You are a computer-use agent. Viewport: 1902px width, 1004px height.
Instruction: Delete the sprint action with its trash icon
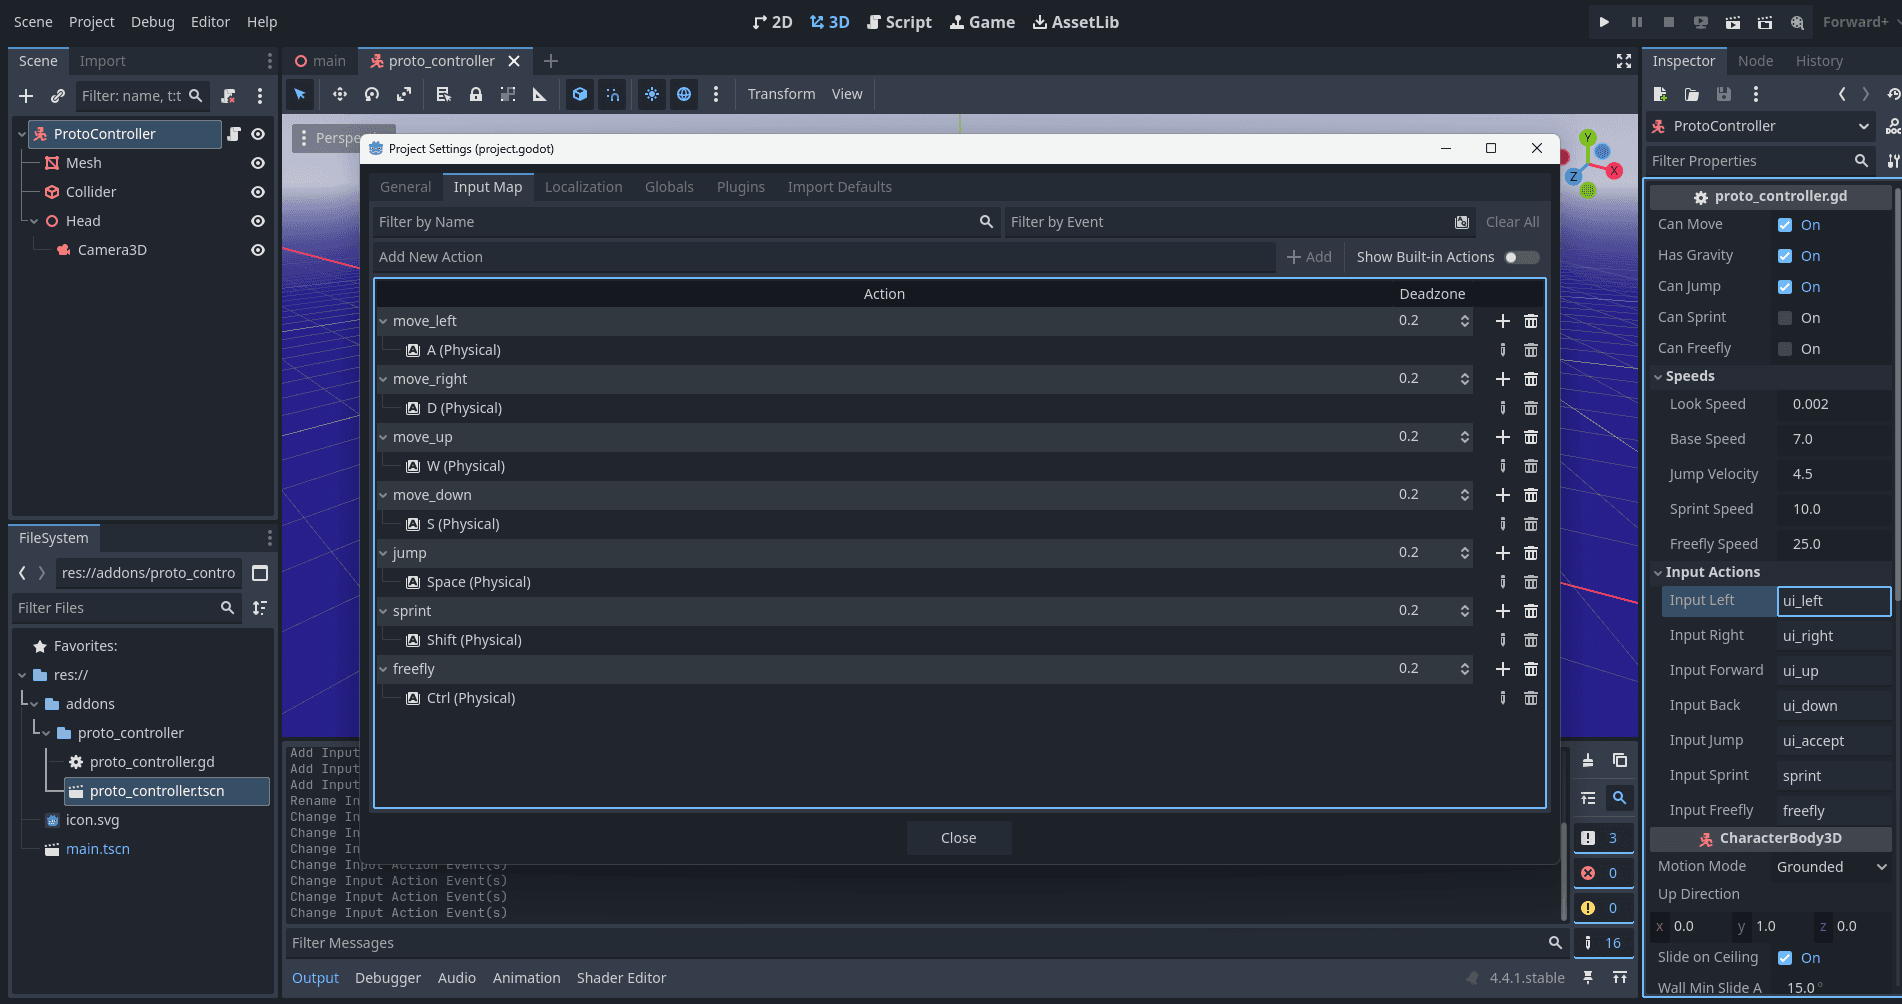click(x=1531, y=611)
